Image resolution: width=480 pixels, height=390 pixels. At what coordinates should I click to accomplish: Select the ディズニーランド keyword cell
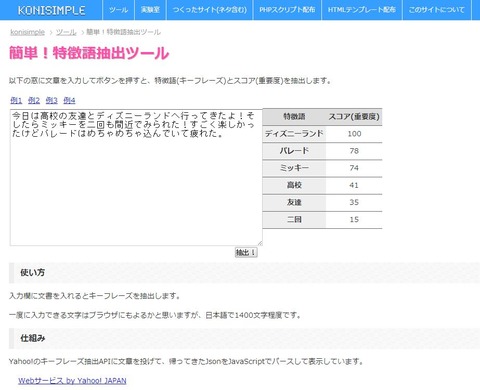pos(294,134)
